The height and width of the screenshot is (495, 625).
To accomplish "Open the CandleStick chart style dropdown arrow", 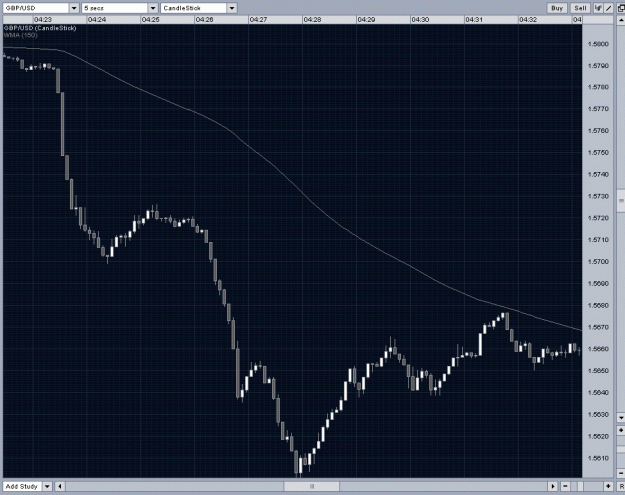I will coord(232,8).
